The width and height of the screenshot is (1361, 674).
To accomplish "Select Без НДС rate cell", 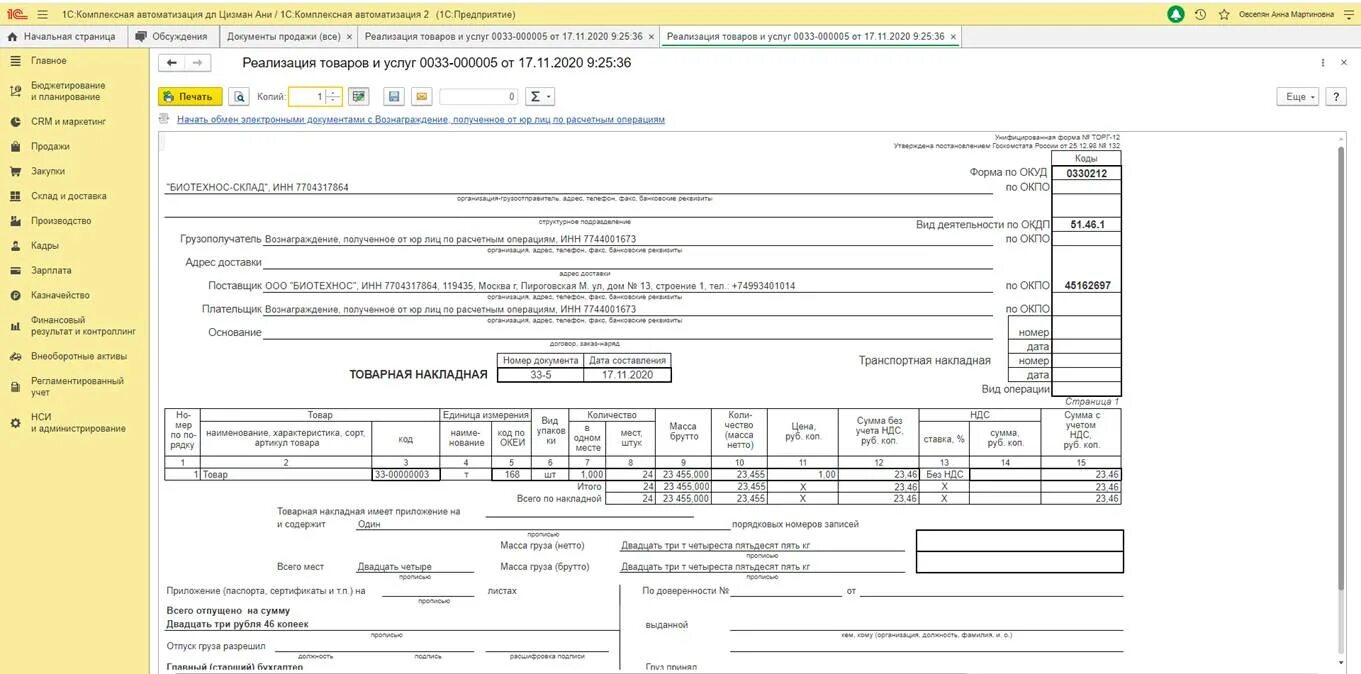I will [x=944, y=475].
